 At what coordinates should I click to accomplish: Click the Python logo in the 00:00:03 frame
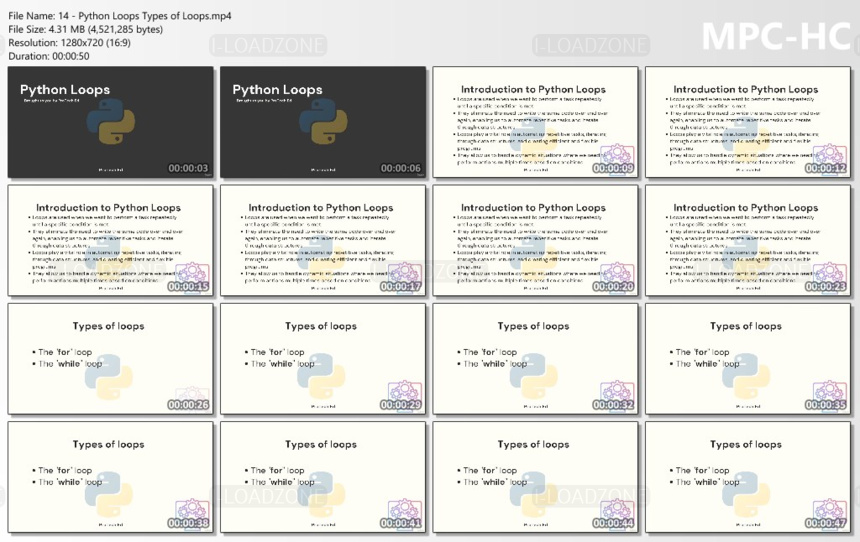[x=110, y=121]
